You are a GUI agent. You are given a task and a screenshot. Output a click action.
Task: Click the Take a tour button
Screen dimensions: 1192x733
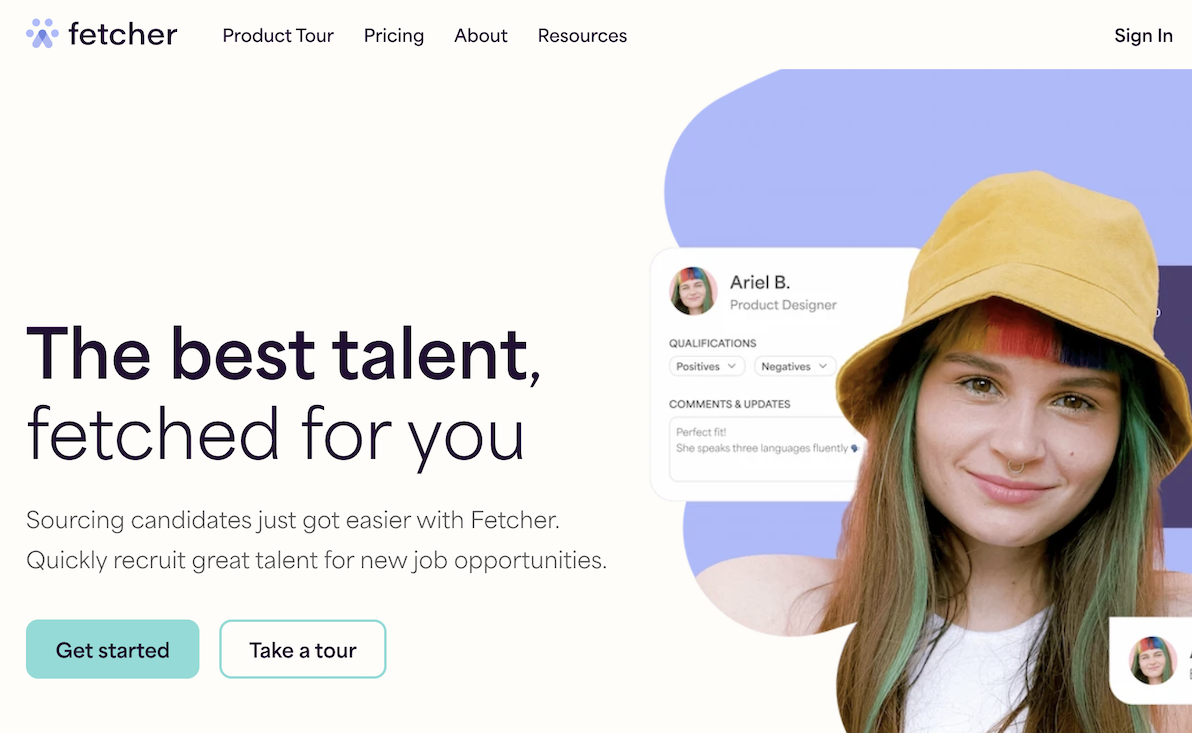pos(302,649)
